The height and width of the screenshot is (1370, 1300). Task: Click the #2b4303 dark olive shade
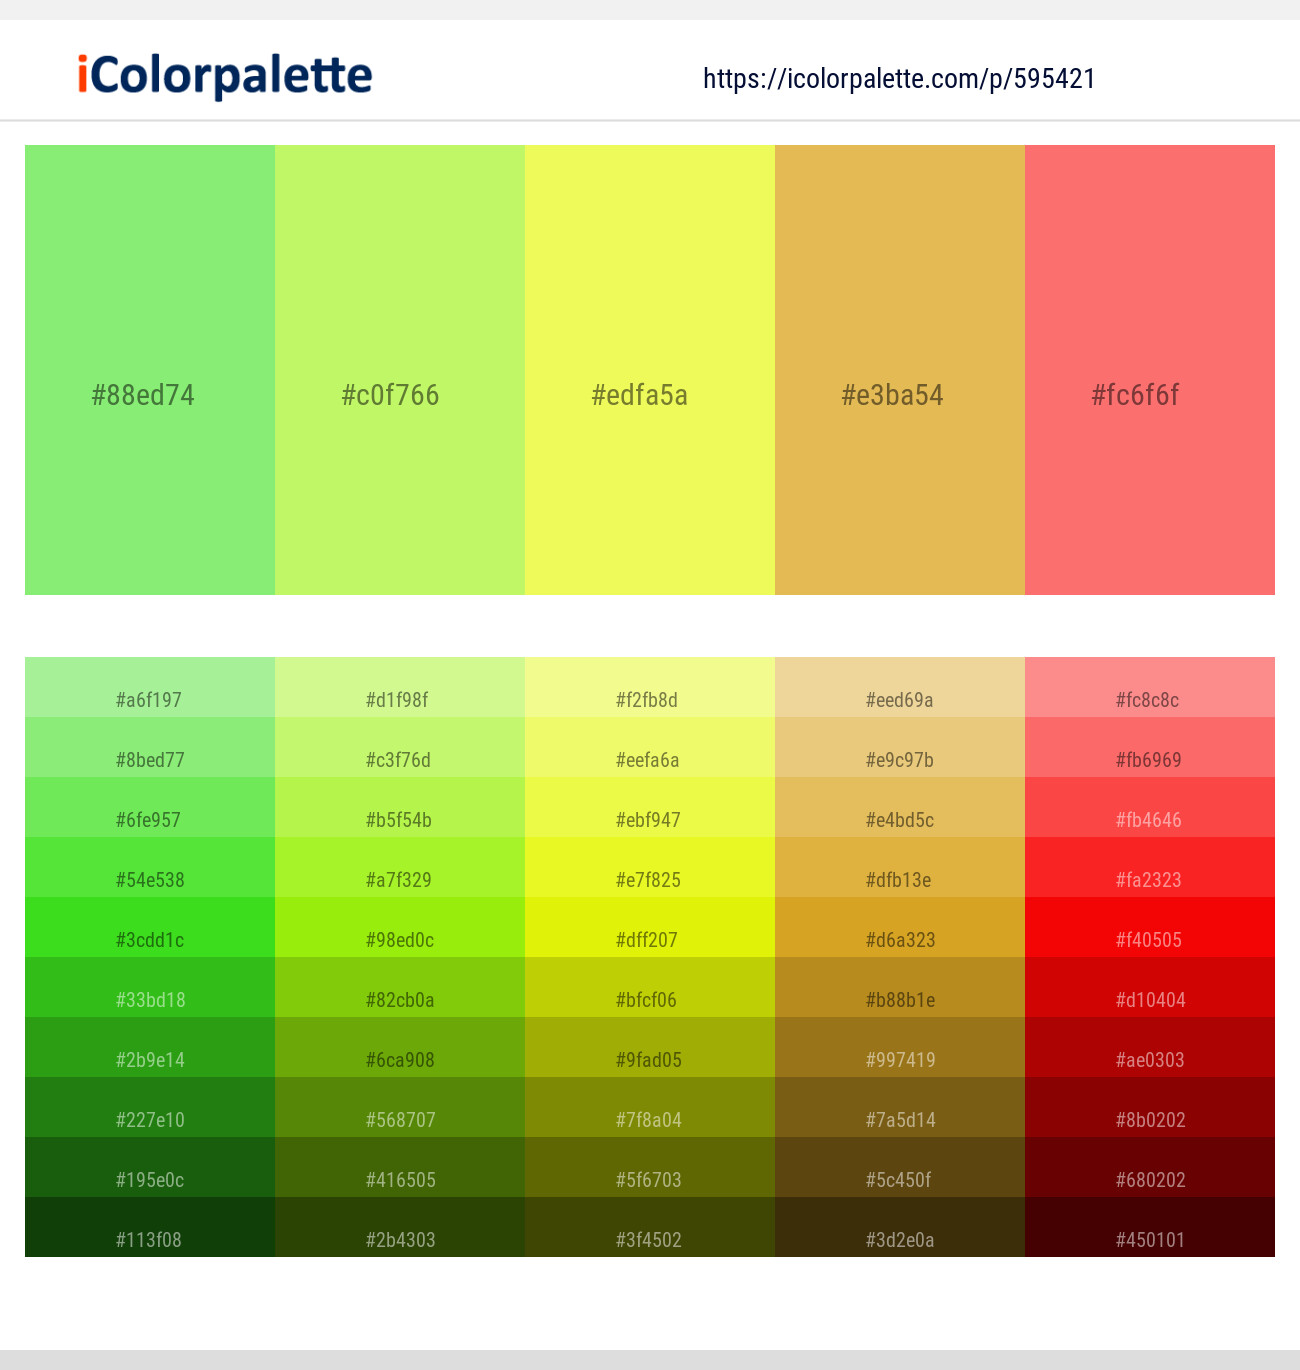pyautogui.click(x=400, y=1227)
